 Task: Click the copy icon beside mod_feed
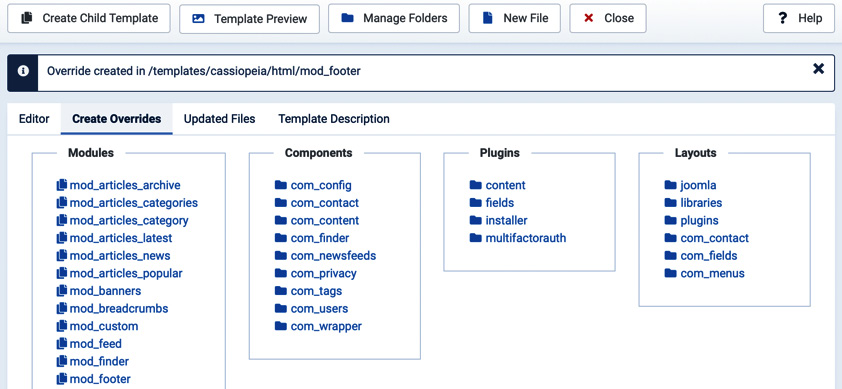tap(62, 343)
